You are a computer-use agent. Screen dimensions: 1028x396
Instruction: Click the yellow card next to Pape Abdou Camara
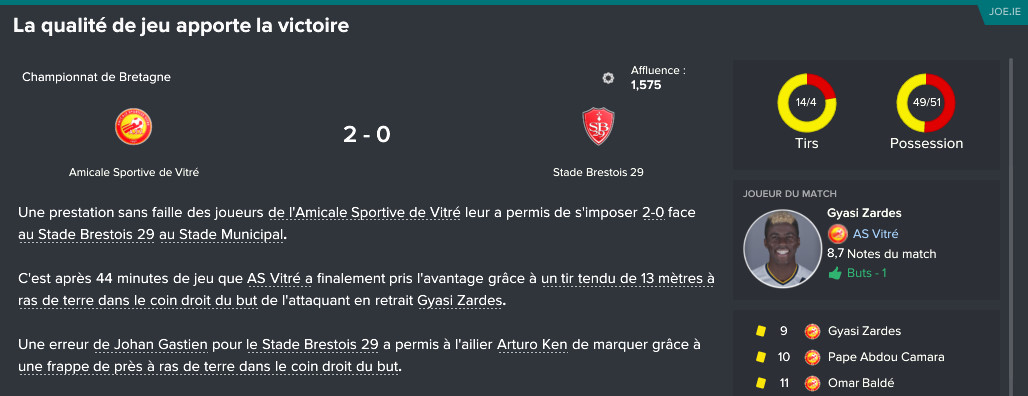[x=761, y=357]
